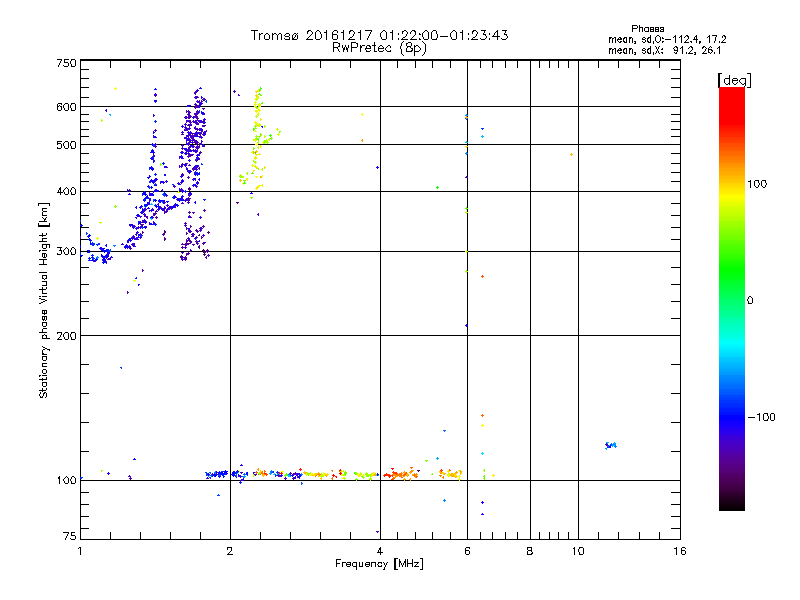
Task: Click the "Phases" heading
Action: click(x=647, y=29)
